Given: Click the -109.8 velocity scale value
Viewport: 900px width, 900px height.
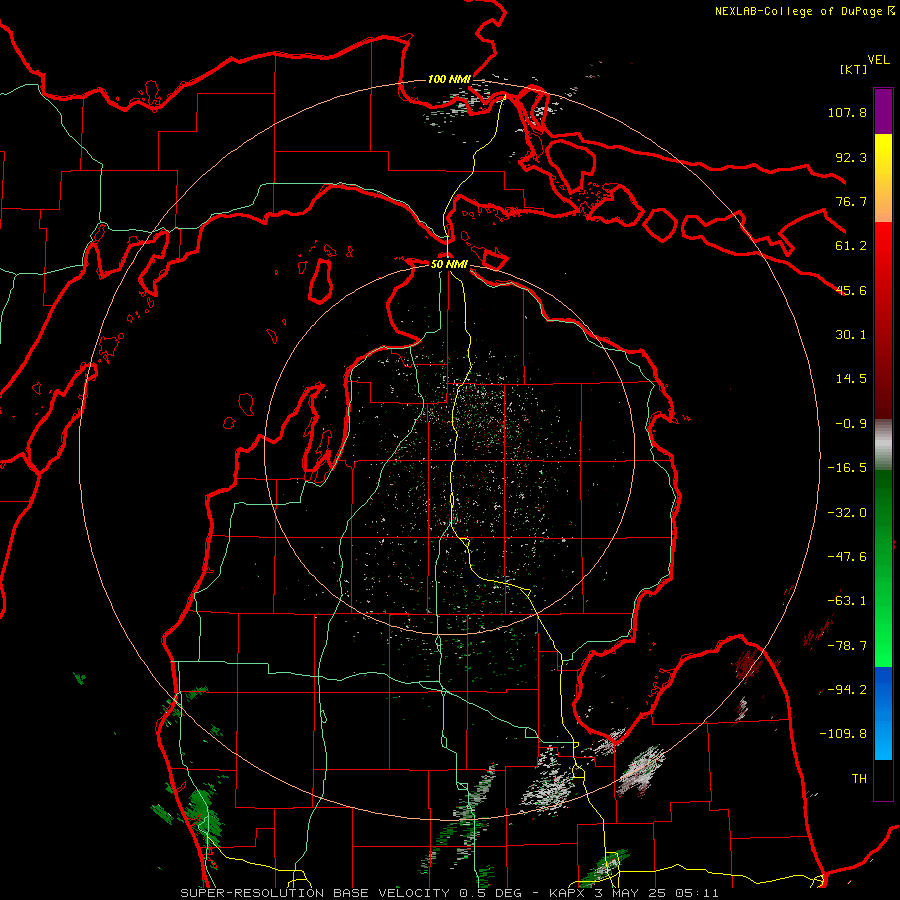Looking at the screenshot, I should point(844,734).
